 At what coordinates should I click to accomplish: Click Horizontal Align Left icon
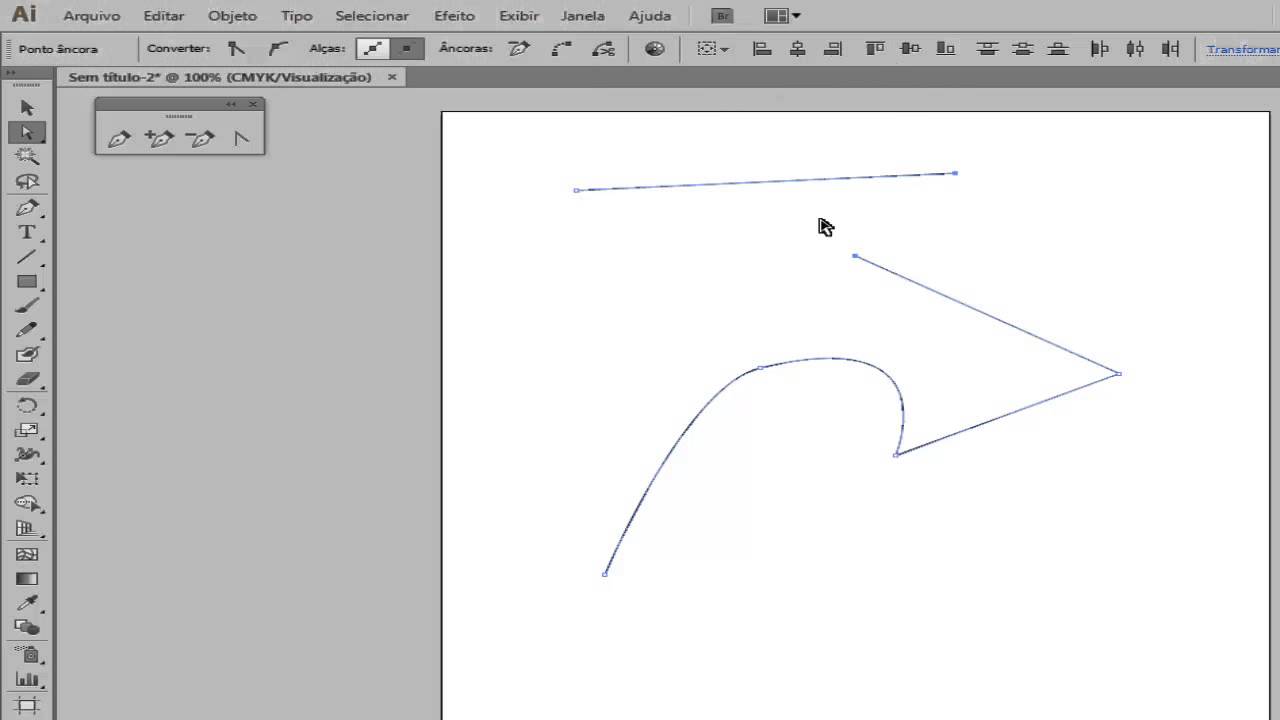click(x=762, y=48)
